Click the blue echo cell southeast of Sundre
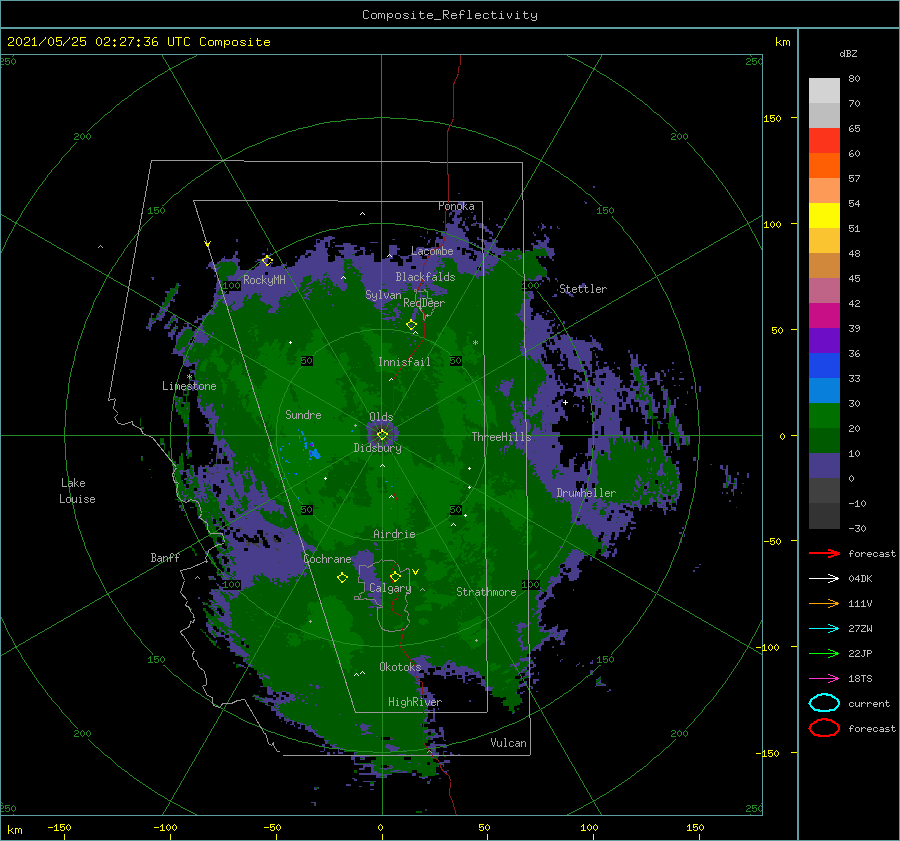The height and width of the screenshot is (841, 900). 315,453
